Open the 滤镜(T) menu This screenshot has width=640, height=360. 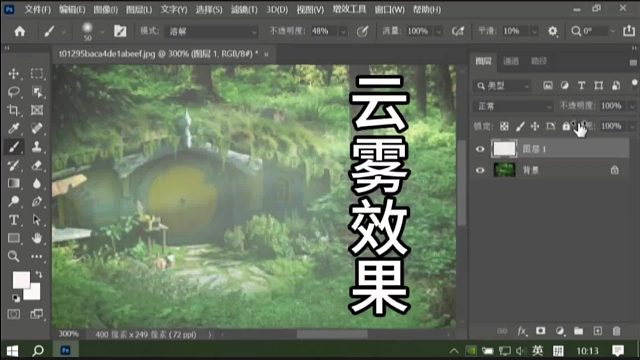(x=244, y=9)
